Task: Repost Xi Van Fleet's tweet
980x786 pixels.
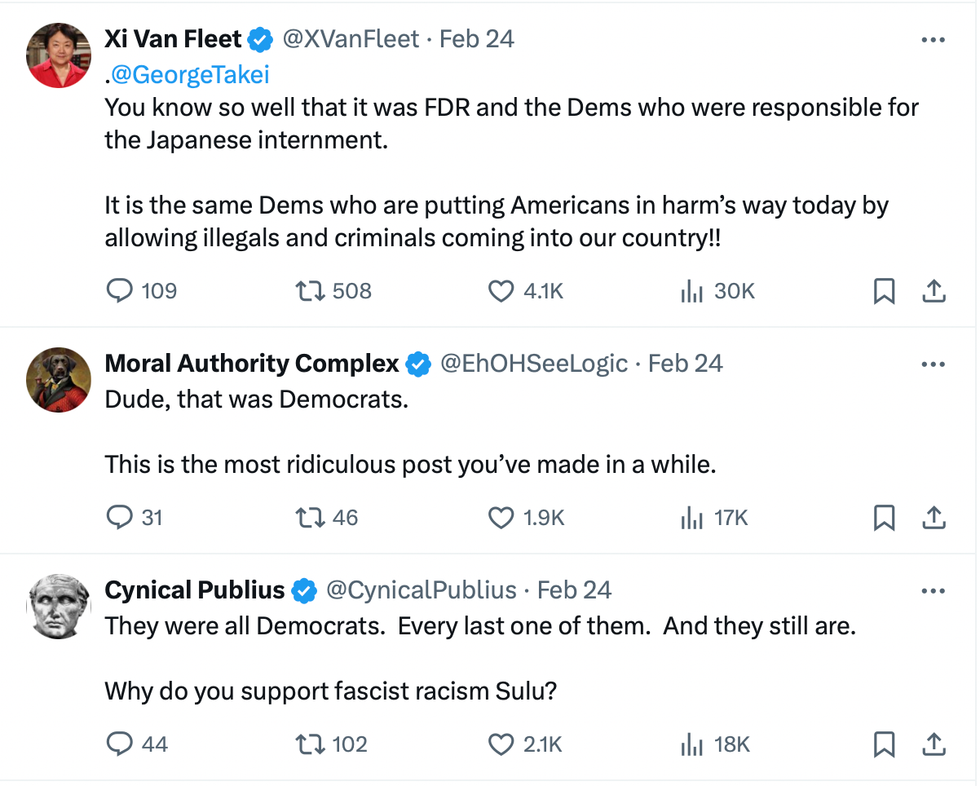Action: coord(309,291)
